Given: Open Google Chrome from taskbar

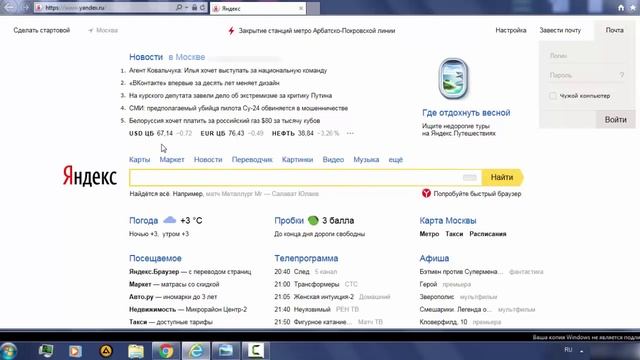Looking at the screenshot, I should click(166, 351).
